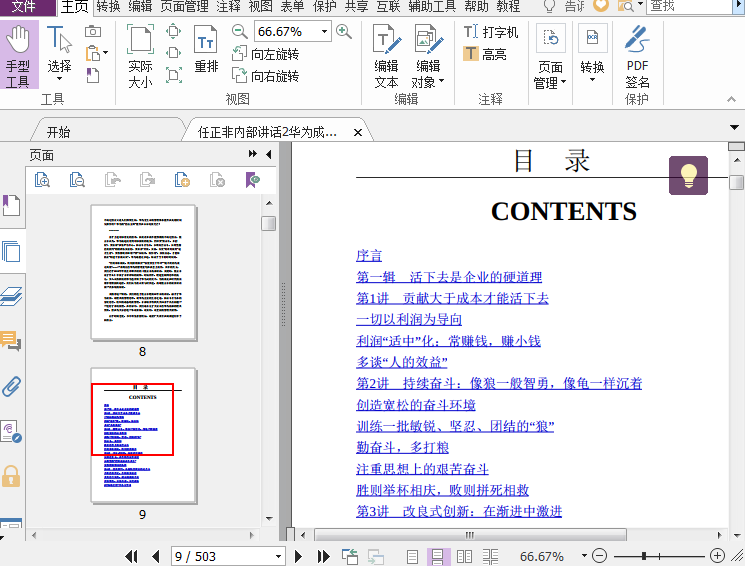Go to last page button

(x=324, y=556)
